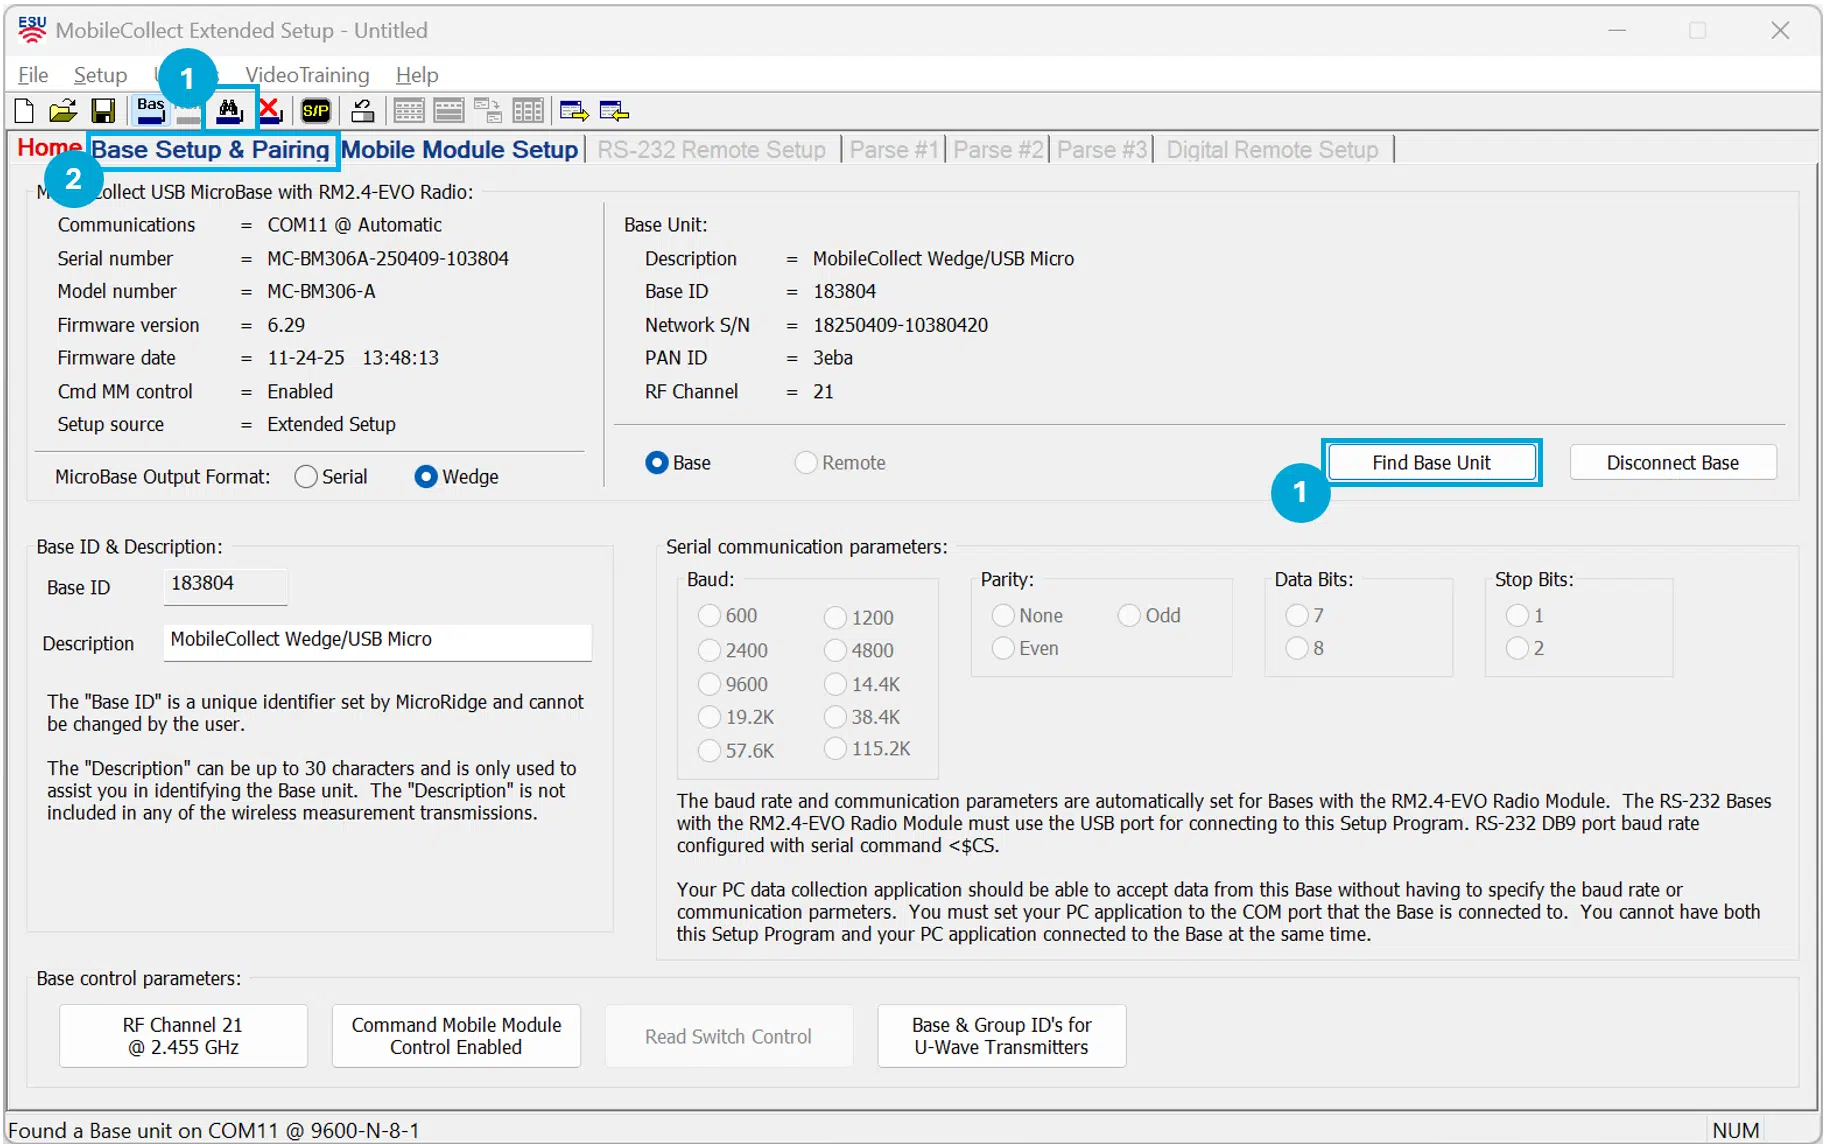Click the MobileCollect app logo in title bar
Image resolution: width=1824 pixels, height=1144 pixels.
[32, 30]
